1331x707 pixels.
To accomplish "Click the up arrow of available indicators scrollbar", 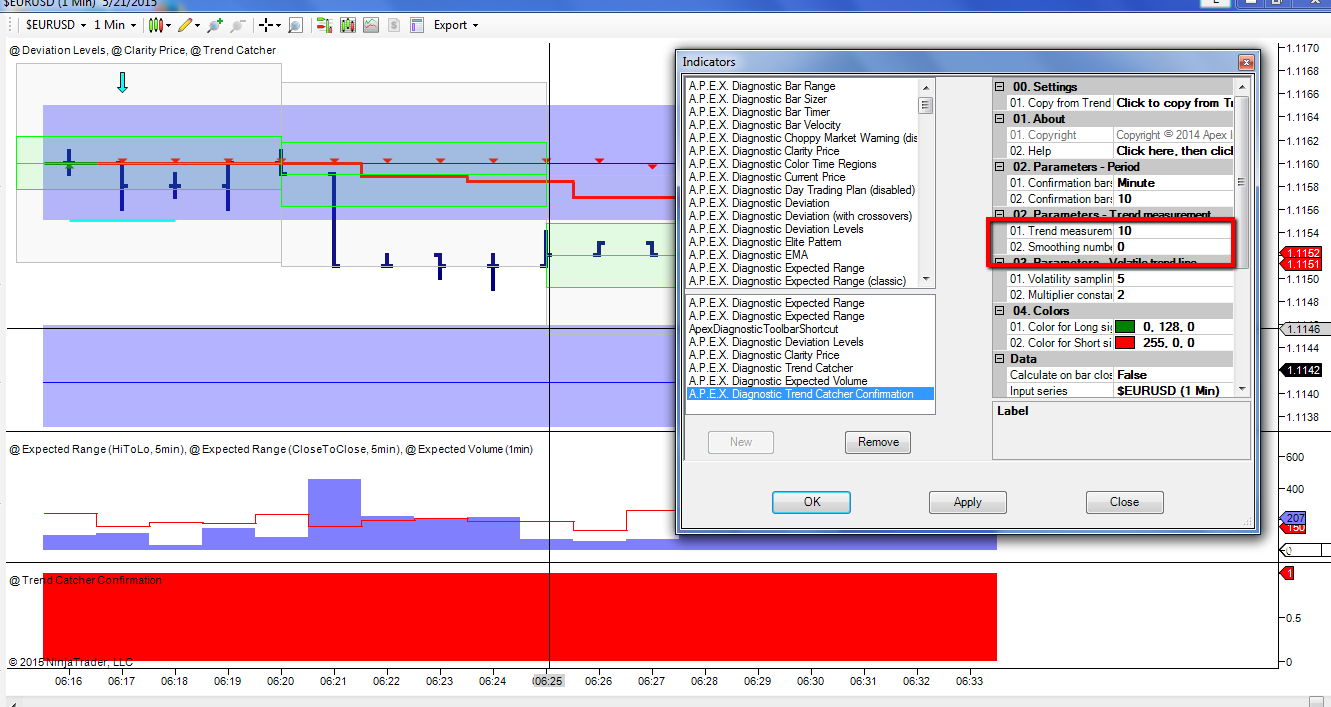I will 926,87.
